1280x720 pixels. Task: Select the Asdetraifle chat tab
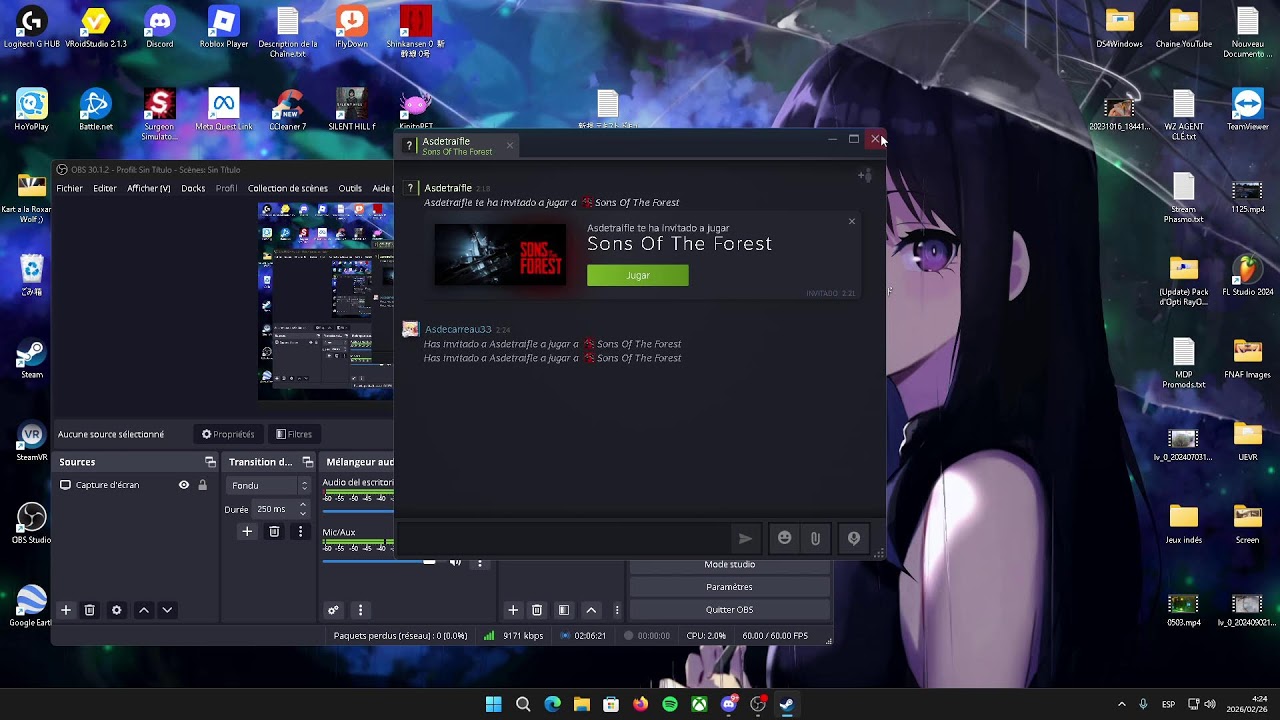pos(456,146)
